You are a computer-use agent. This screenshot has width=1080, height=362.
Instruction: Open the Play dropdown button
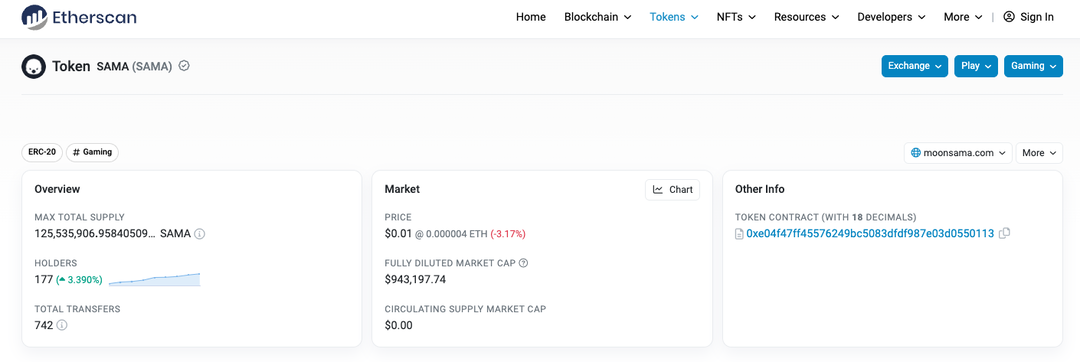coord(976,66)
